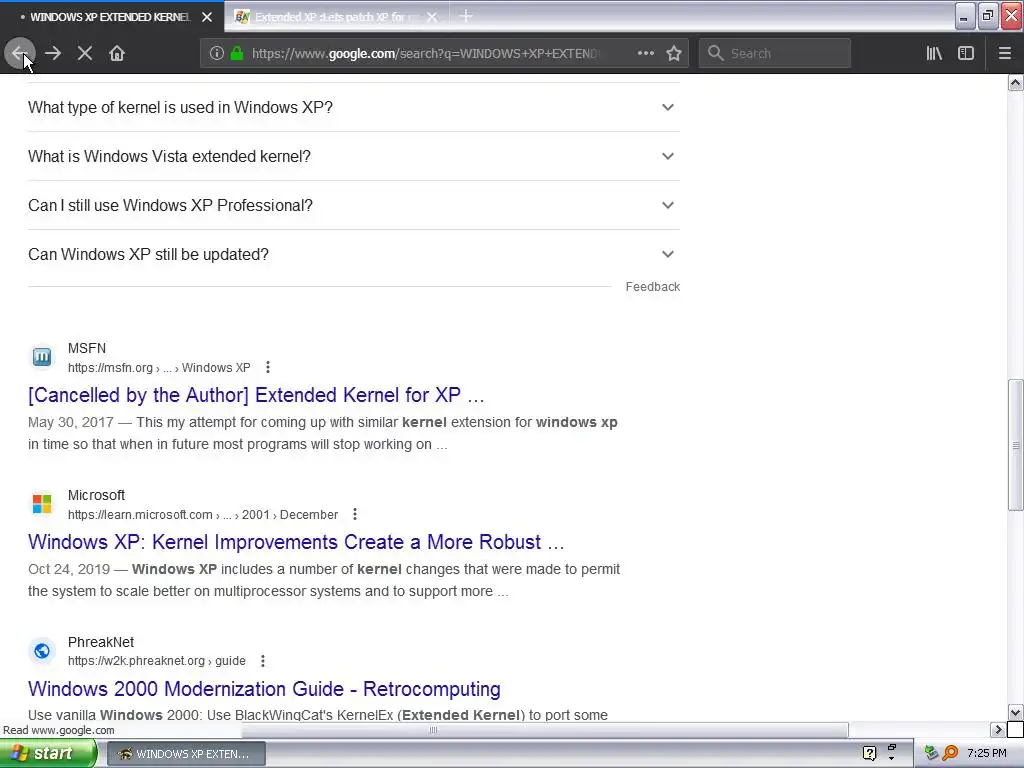Open MSFN result options three-dot menu
This screenshot has height=768, width=1024.
coord(268,368)
